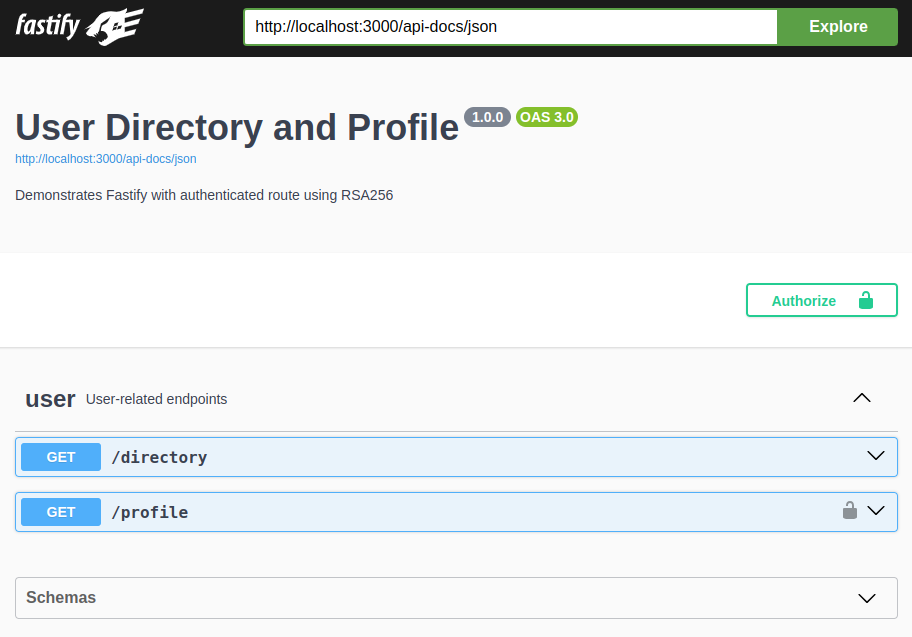Open the localhost api-docs json link

(x=105, y=158)
